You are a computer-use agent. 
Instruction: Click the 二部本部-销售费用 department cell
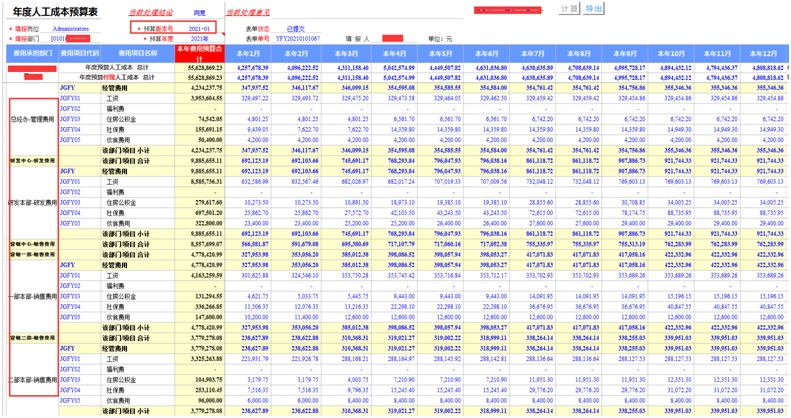coord(33,380)
